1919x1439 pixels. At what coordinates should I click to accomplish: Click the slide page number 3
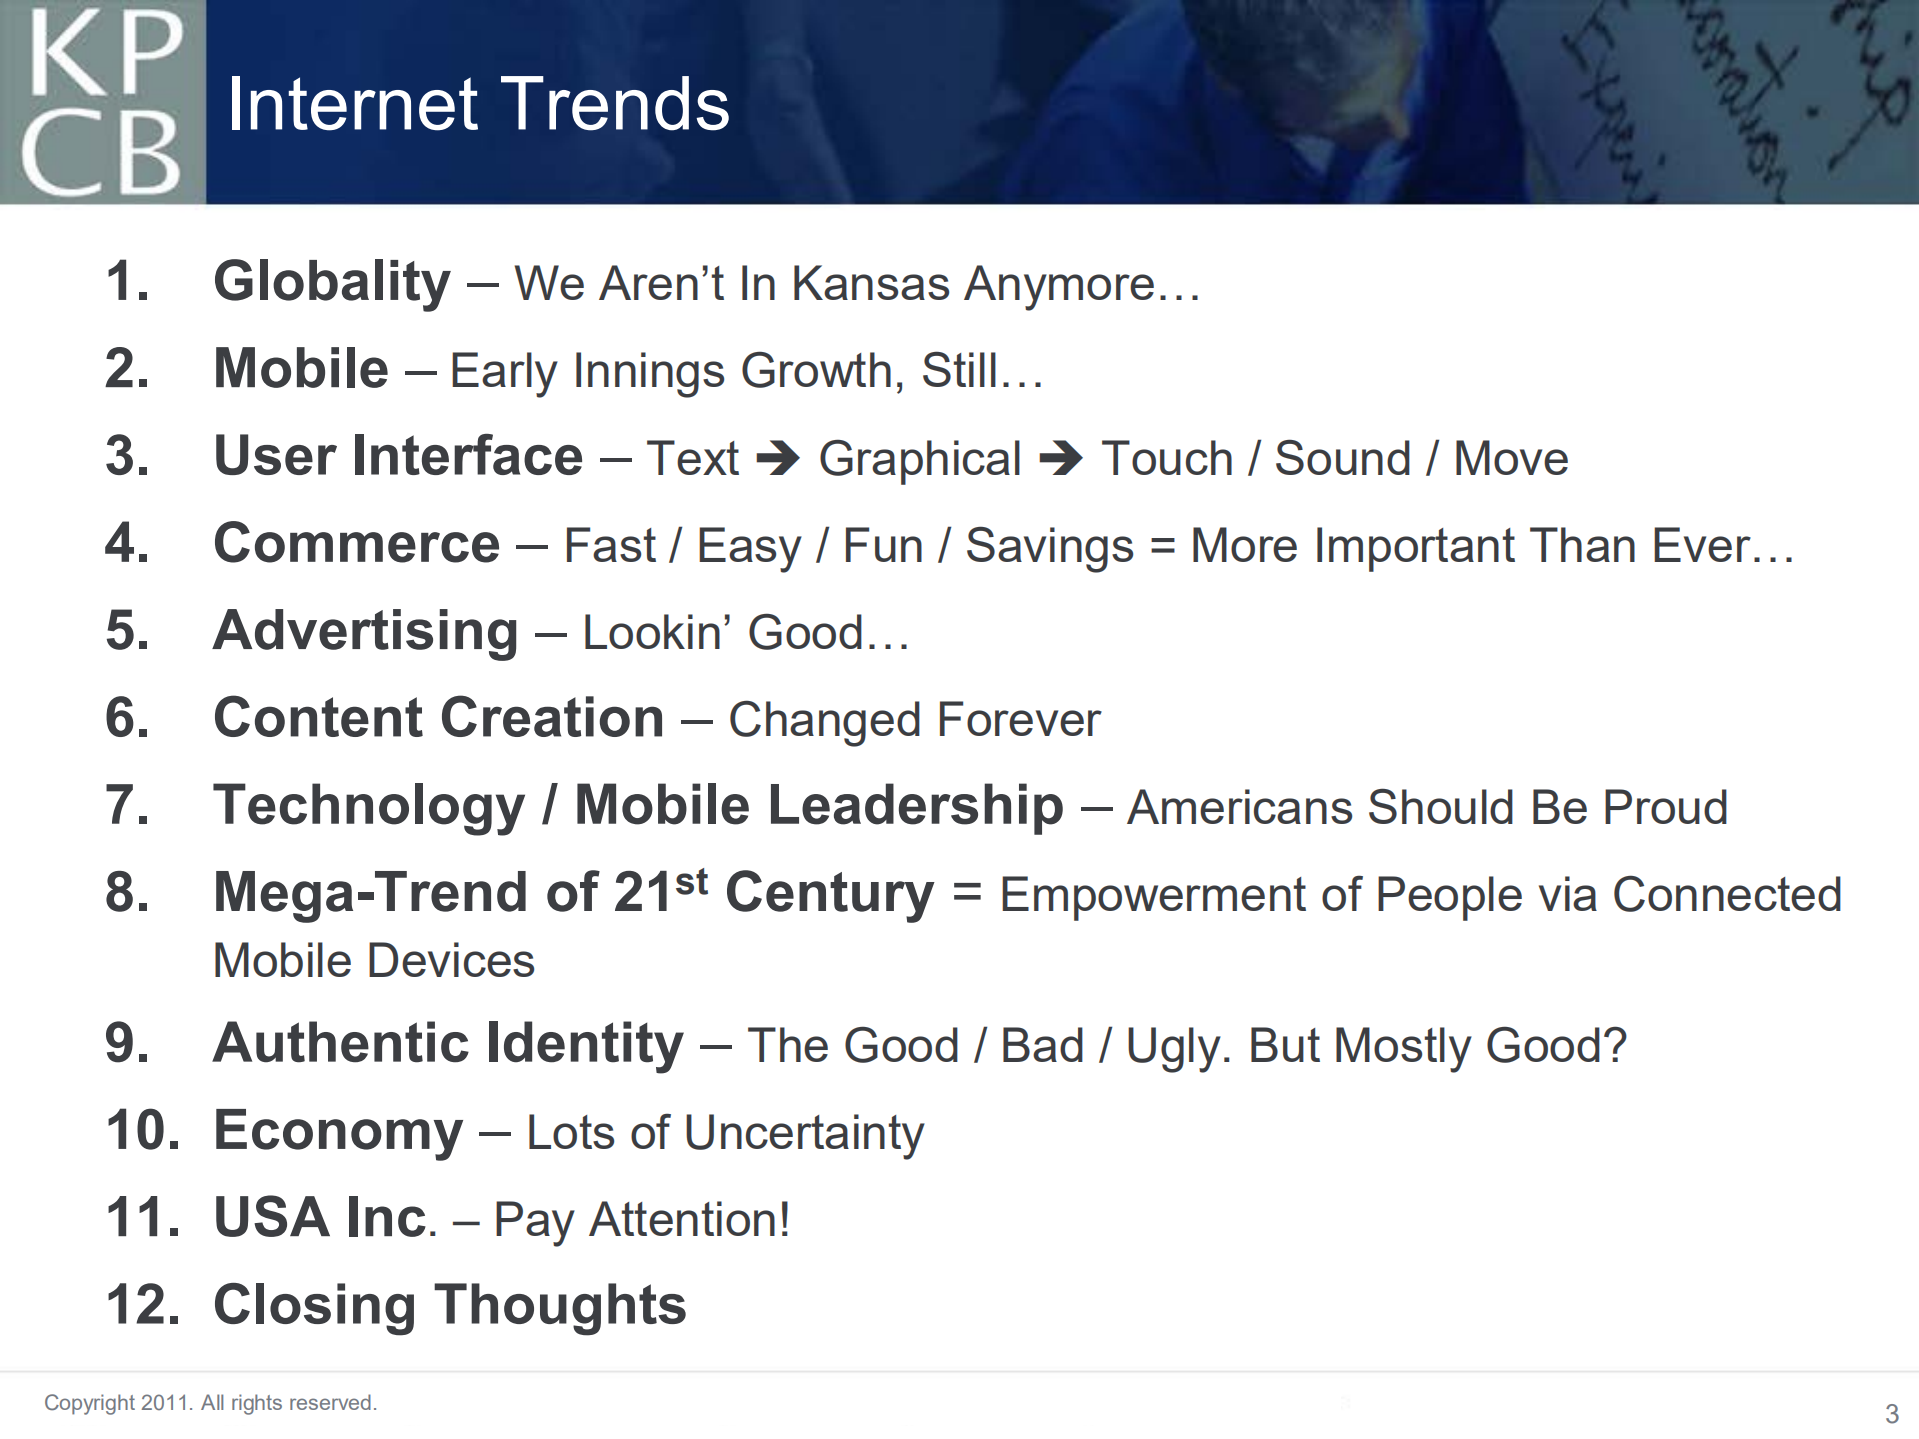1891,1414
